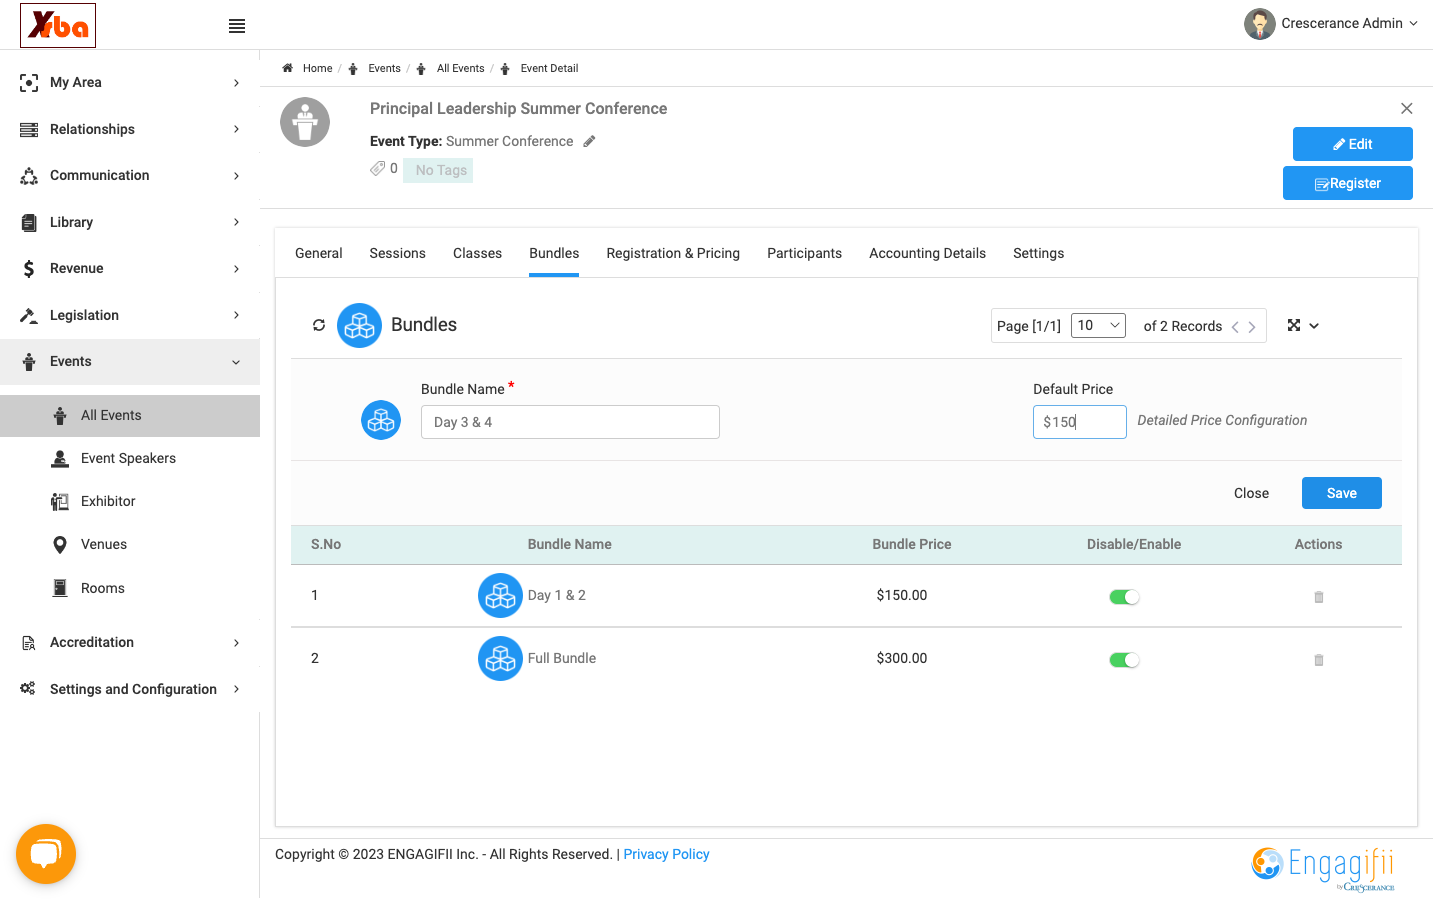The height and width of the screenshot is (900, 1433).
Task: Switch to the Registration & Pricing tab
Action: (673, 253)
